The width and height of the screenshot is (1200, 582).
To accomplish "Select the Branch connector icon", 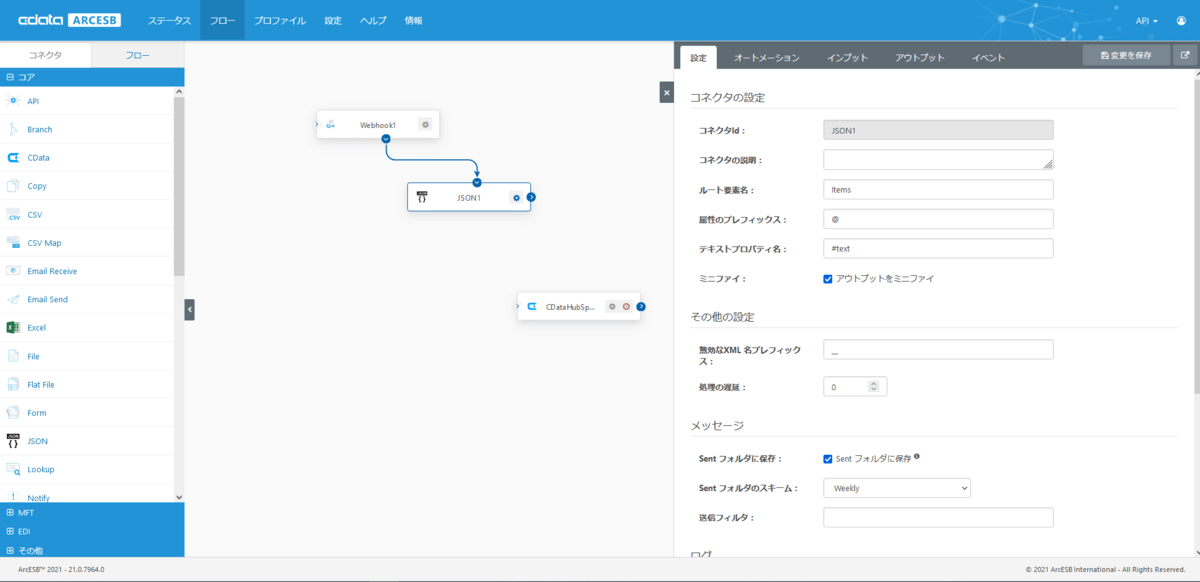I will 13,129.
